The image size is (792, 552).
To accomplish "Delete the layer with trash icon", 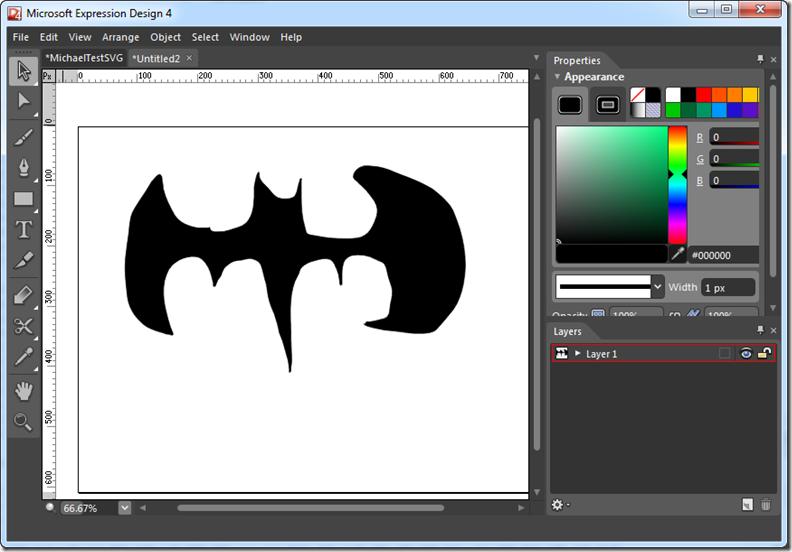I will click(766, 505).
